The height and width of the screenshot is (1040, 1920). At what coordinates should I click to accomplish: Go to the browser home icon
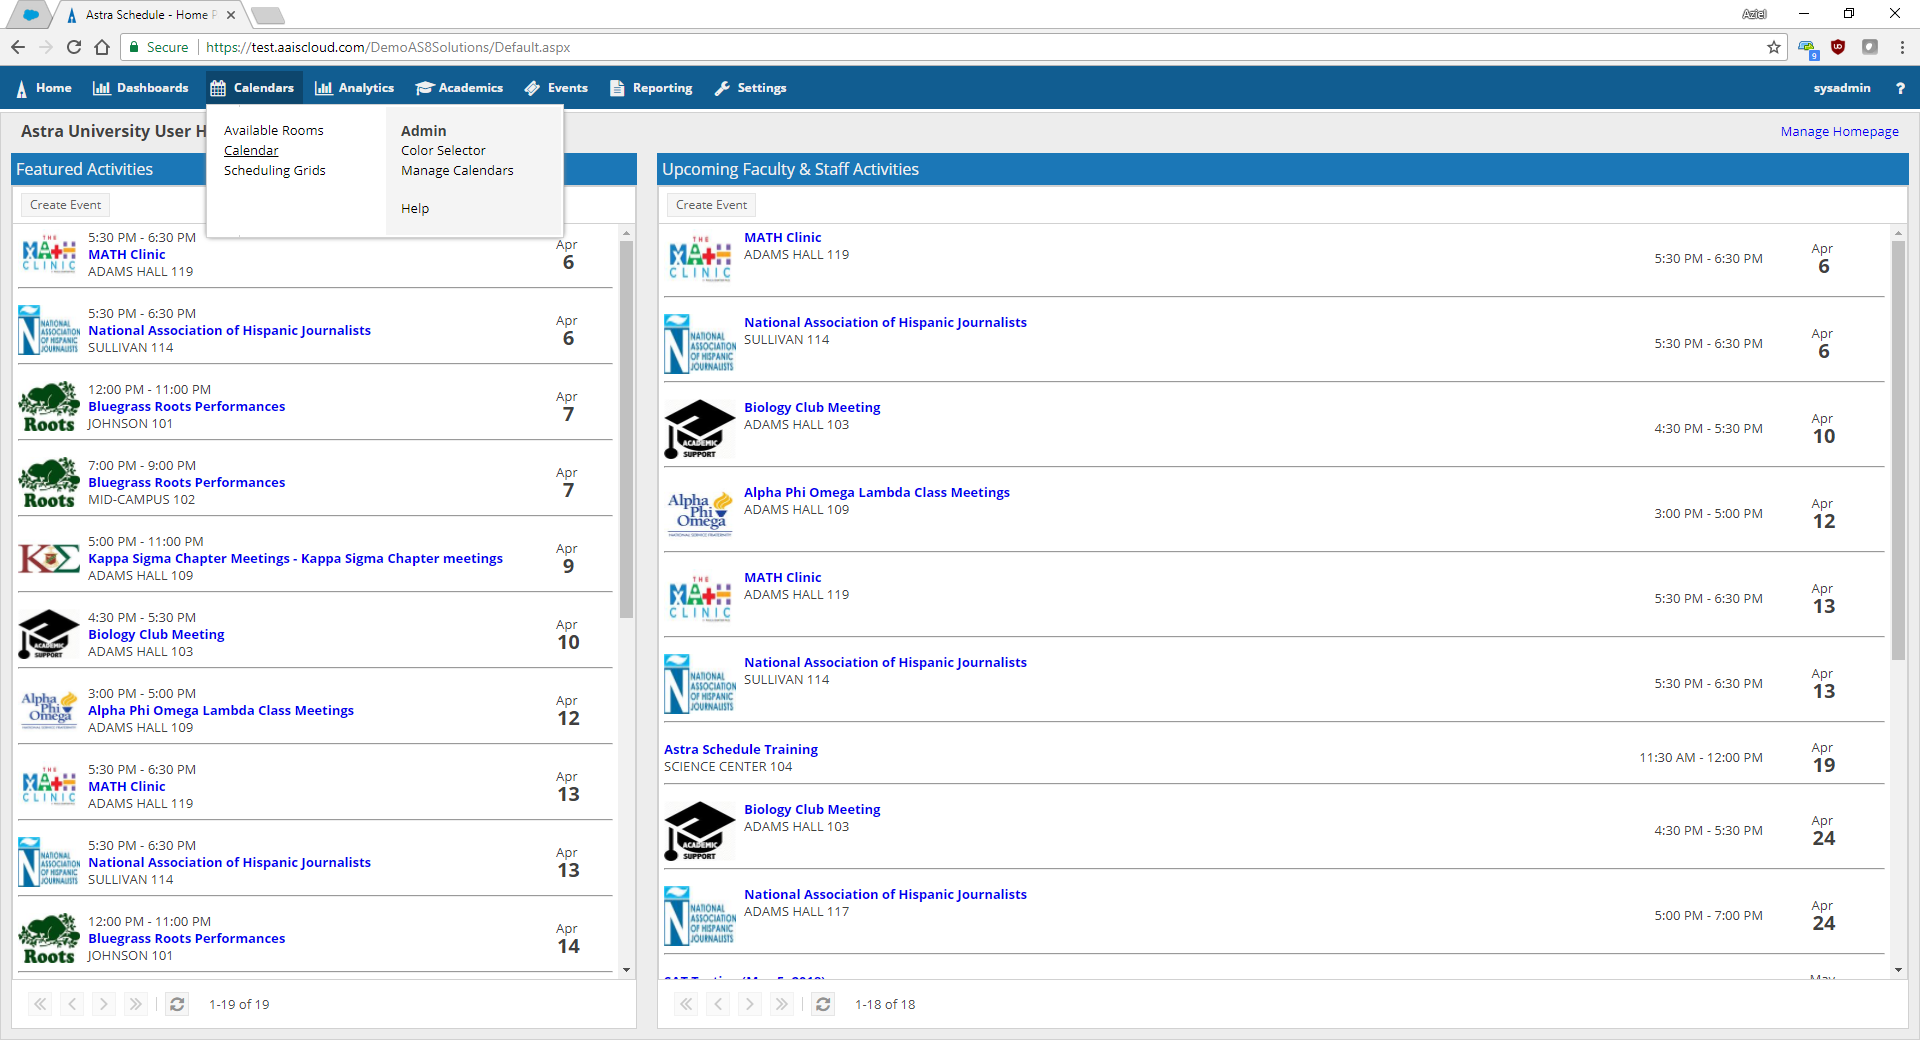point(102,47)
